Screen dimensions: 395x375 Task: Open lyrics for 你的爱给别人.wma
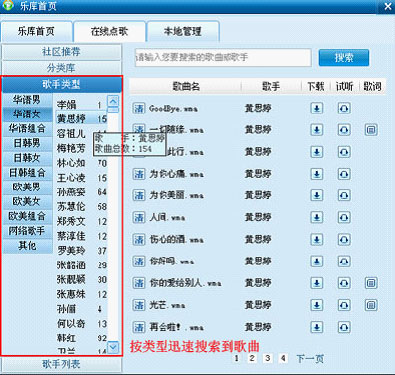pyautogui.click(x=371, y=283)
